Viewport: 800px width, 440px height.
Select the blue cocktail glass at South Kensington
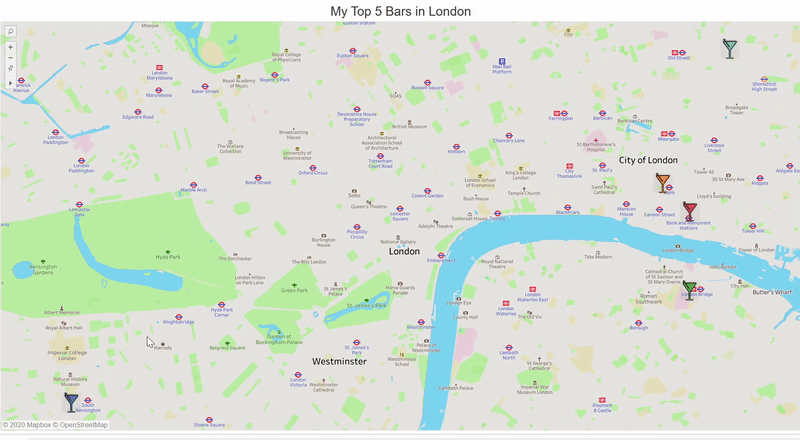pos(71,402)
